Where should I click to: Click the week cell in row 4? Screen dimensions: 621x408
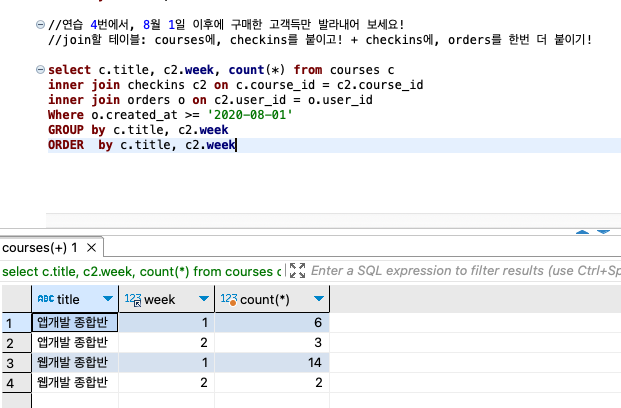click(167, 383)
